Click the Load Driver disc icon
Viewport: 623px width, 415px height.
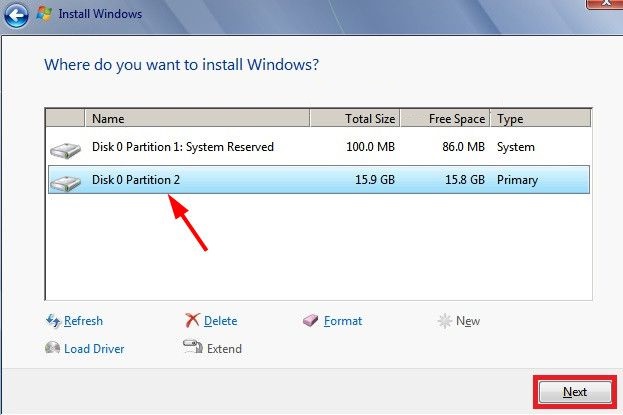(x=52, y=348)
